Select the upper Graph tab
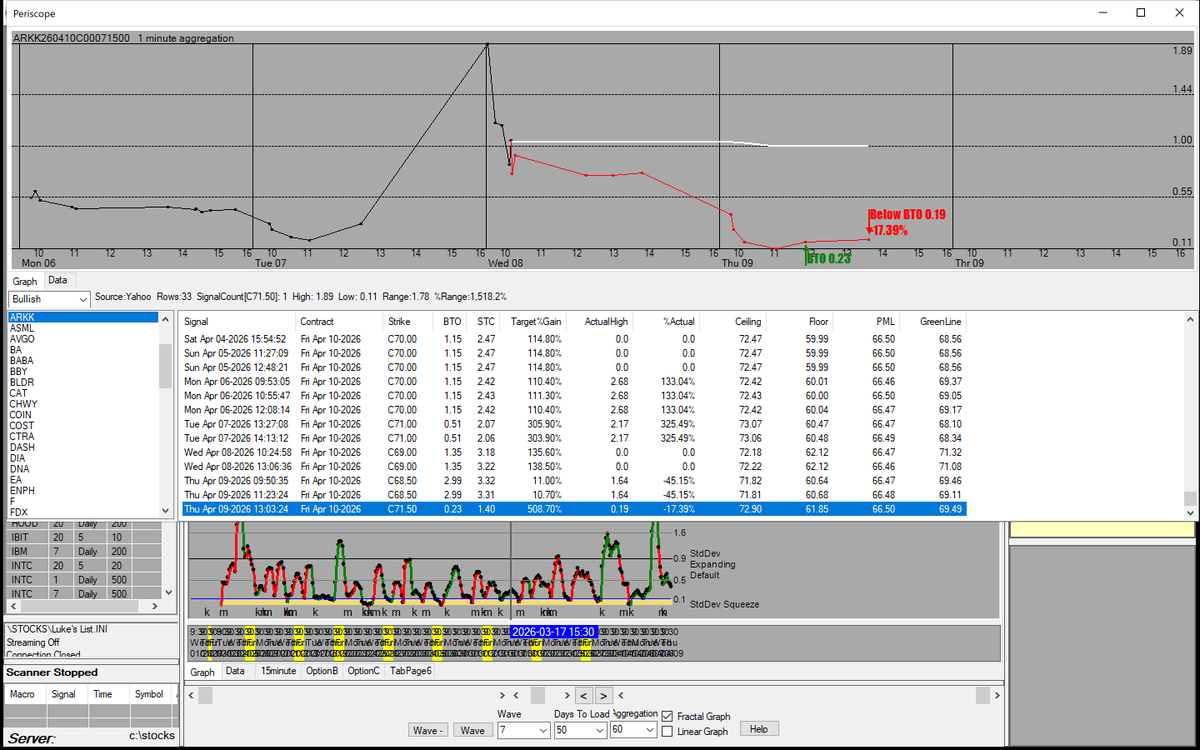The height and width of the screenshot is (750, 1200). (25, 281)
